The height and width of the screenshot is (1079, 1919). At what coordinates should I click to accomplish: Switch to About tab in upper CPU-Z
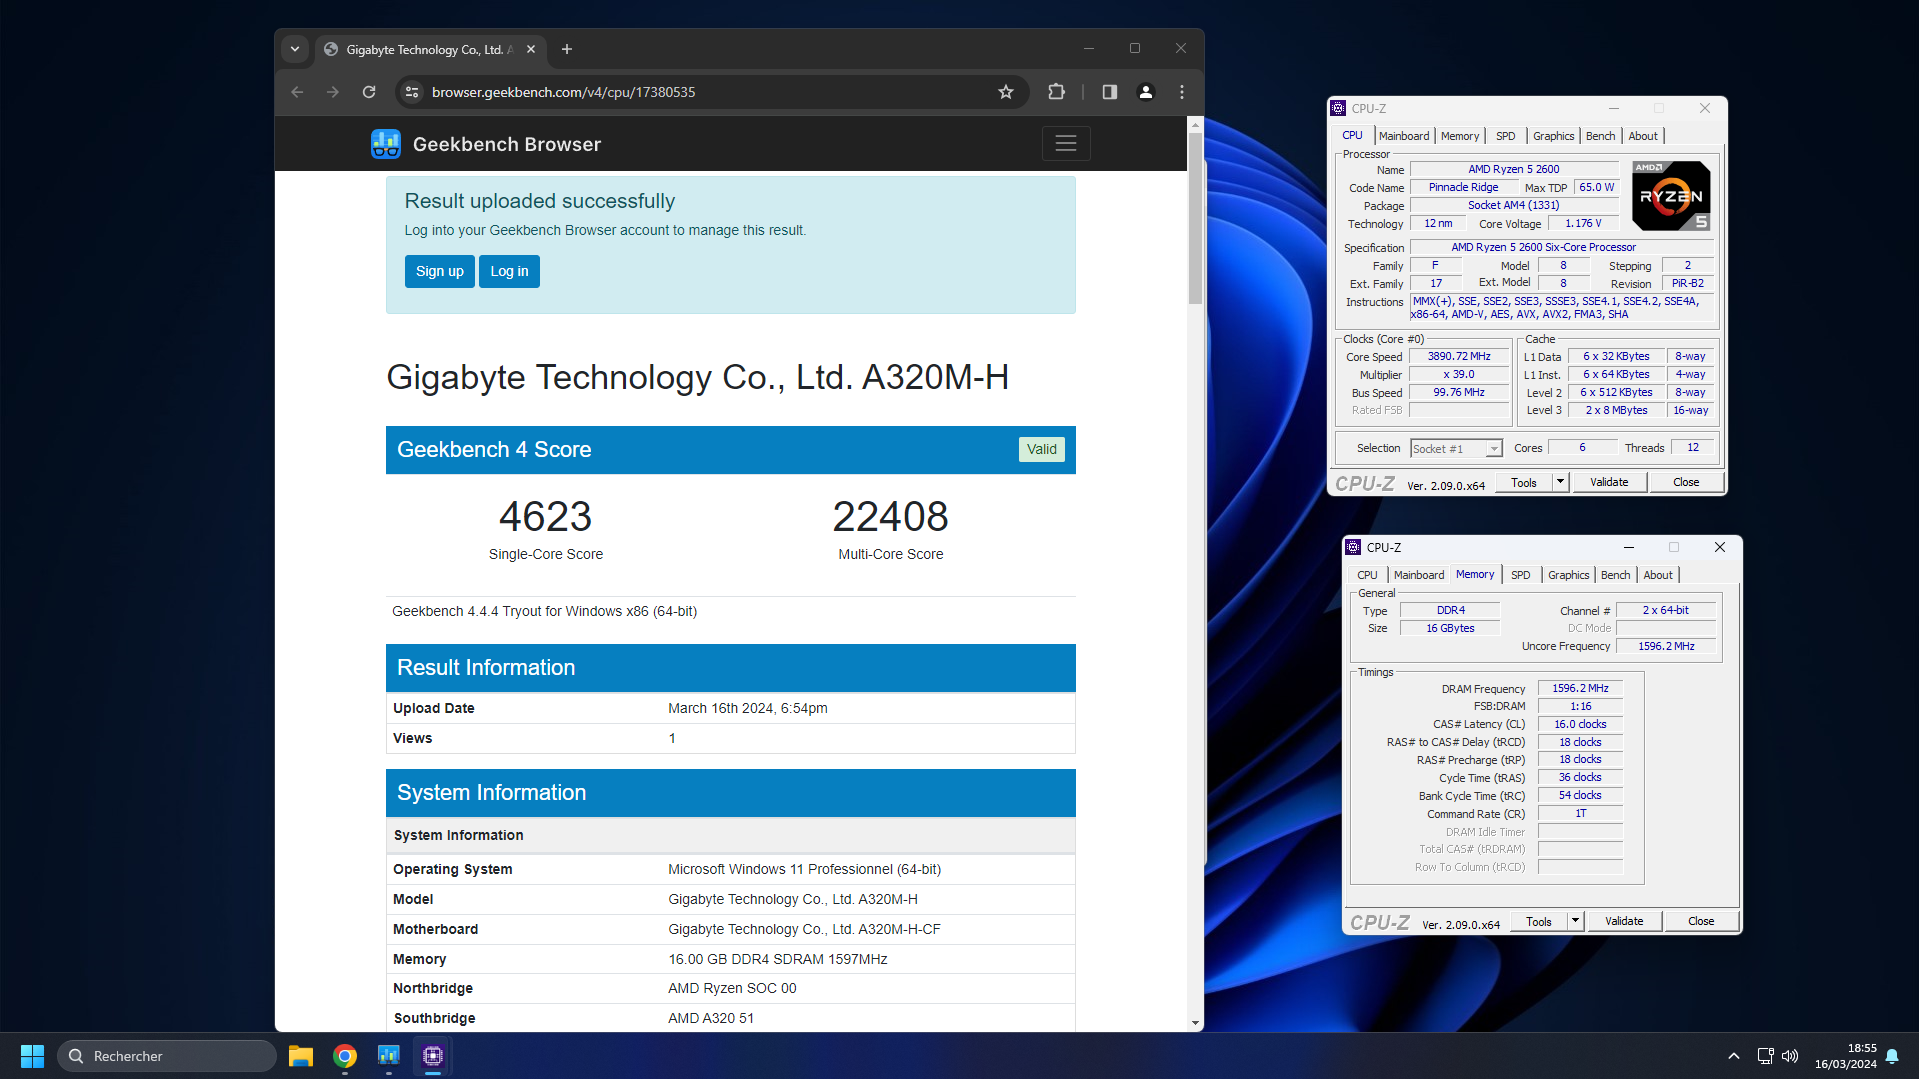[1643, 136]
